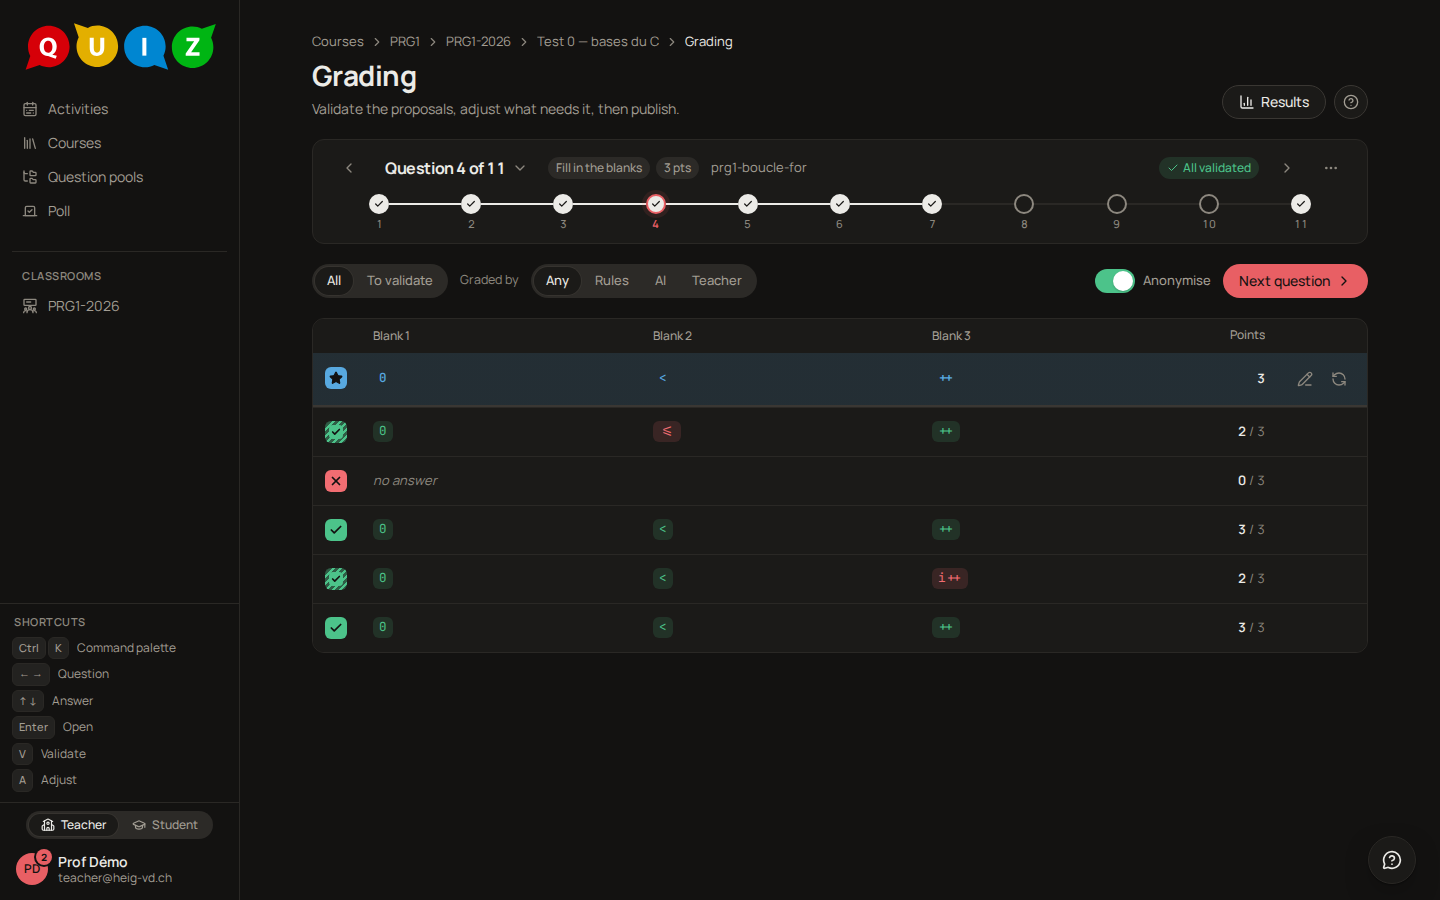
Task: Open Poll in the sidebar
Action: [x=120, y=211]
